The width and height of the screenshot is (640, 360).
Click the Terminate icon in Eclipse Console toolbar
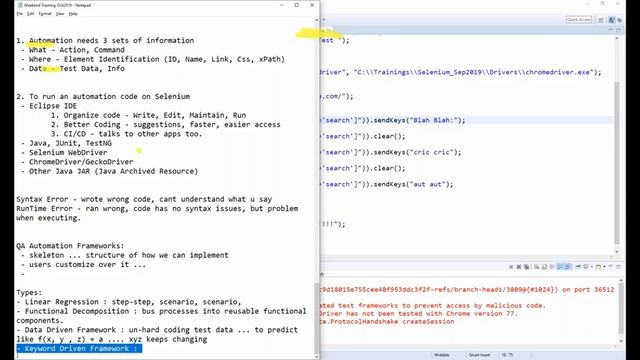click(511, 267)
